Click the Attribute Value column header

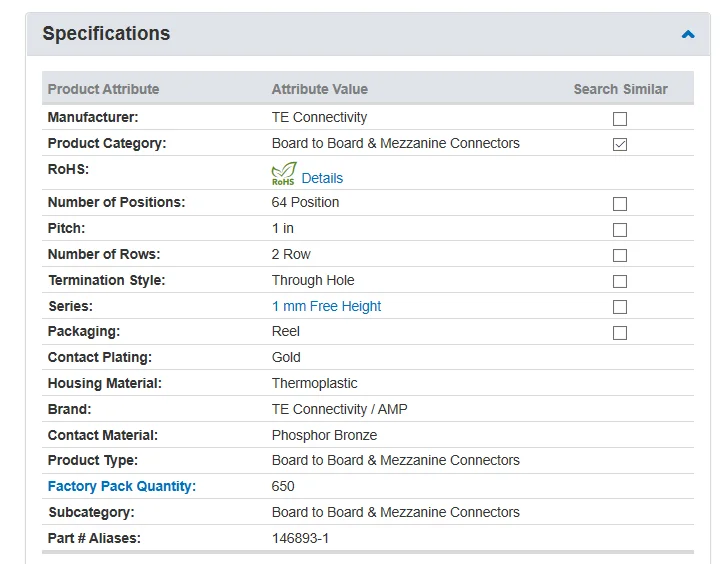tap(320, 89)
